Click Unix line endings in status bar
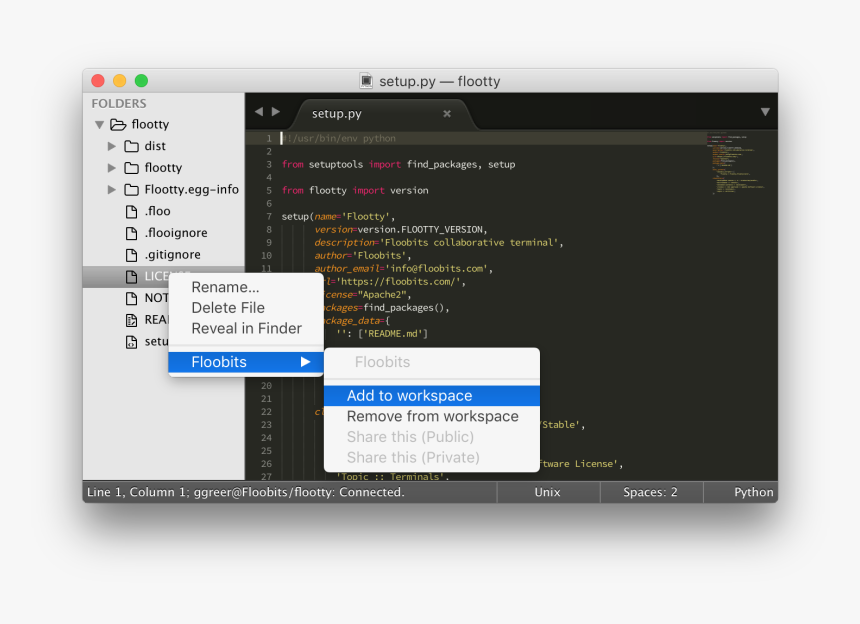 tap(547, 492)
